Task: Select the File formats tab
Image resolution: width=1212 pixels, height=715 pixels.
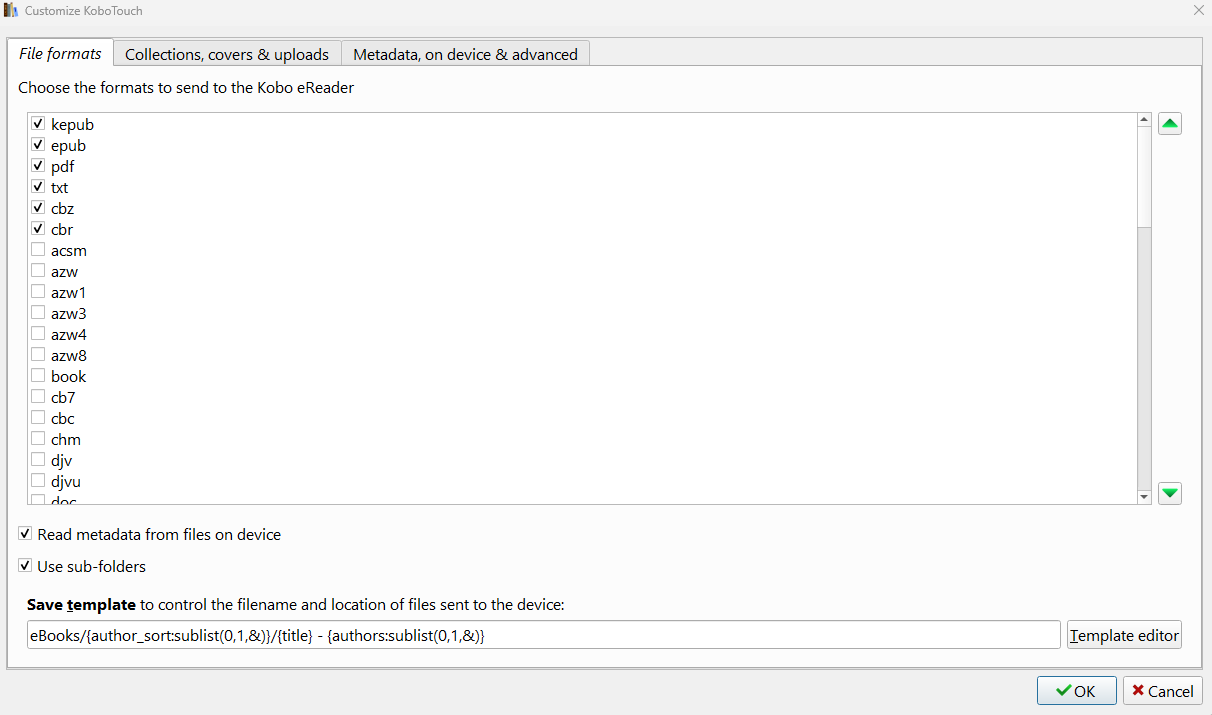Action: pos(60,54)
